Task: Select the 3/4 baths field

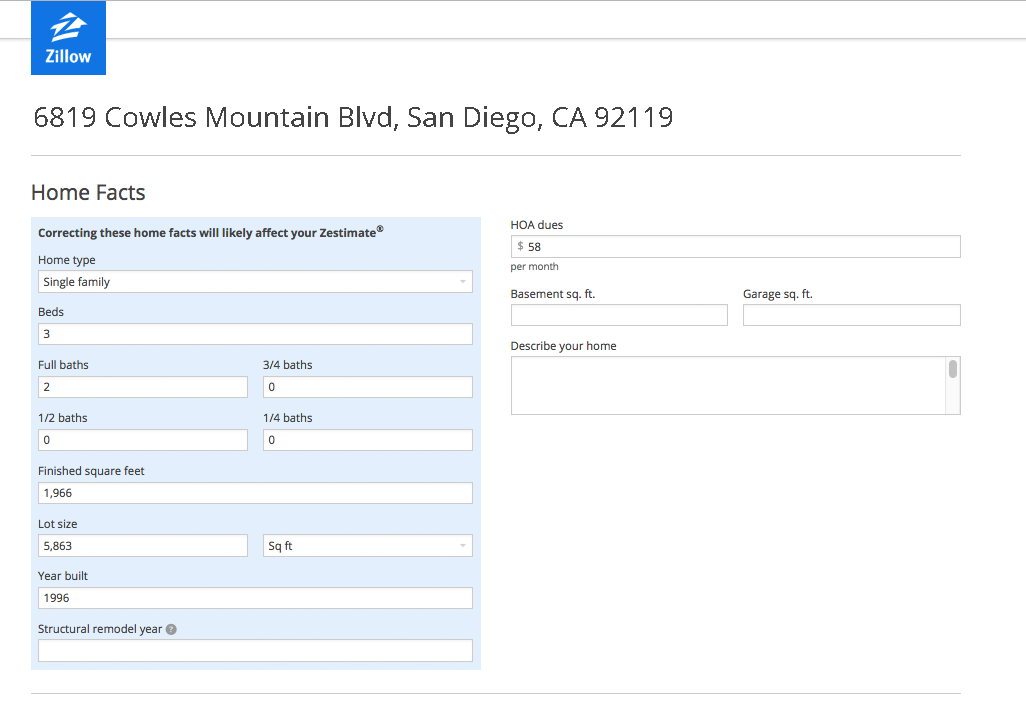Action: [x=367, y=387]
